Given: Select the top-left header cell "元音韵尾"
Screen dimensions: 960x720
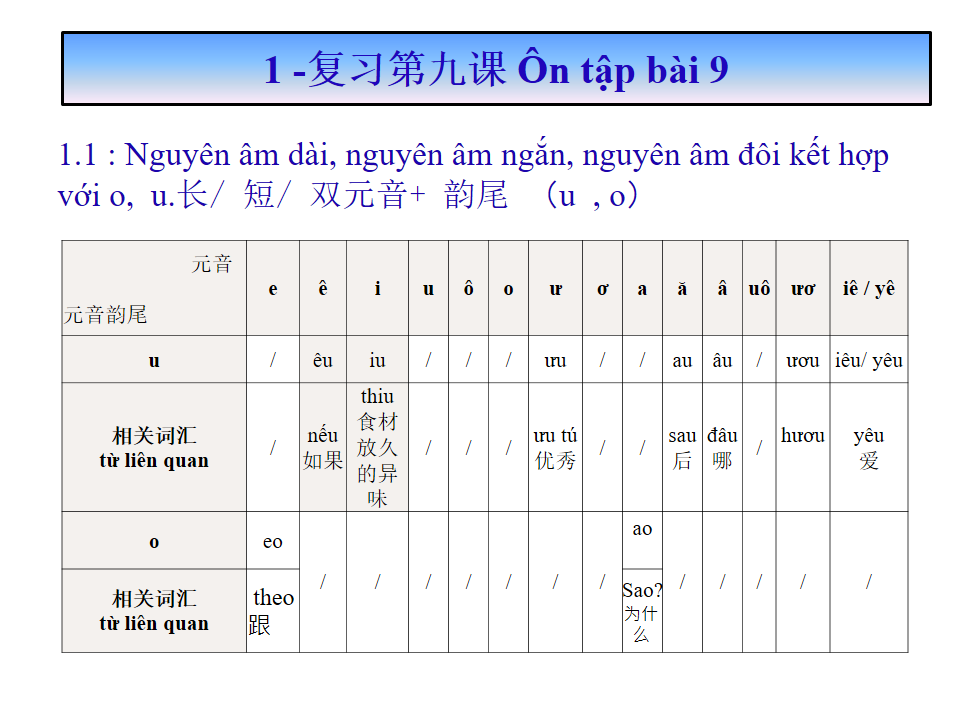Looking at the screenshot, I should [x=154, y=289].
